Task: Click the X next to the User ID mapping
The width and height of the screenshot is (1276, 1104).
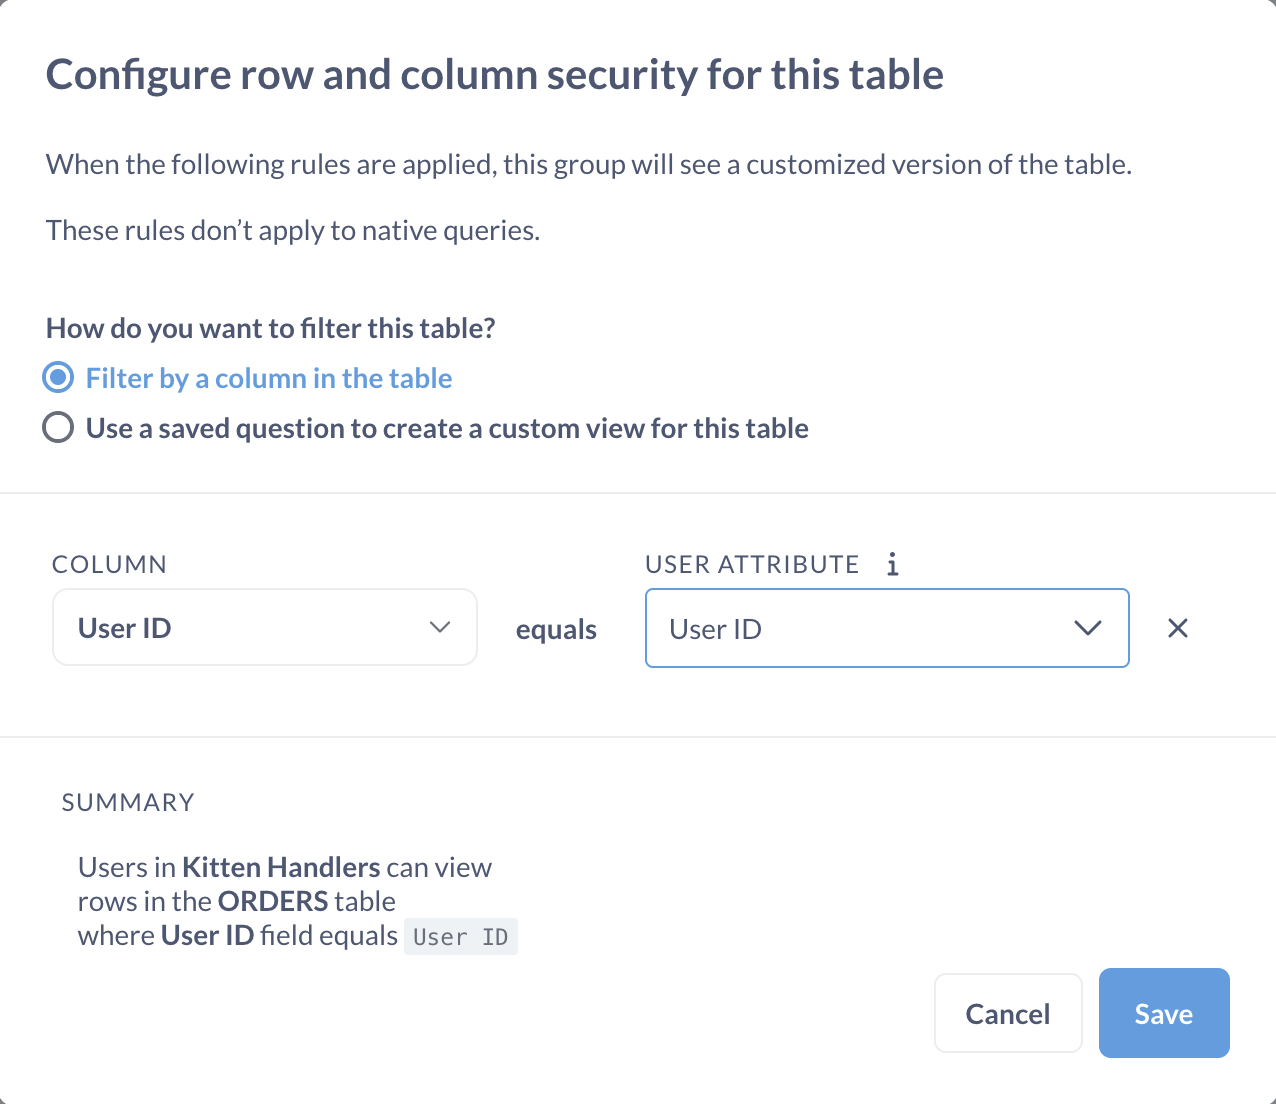Action: click(1177, 628)
